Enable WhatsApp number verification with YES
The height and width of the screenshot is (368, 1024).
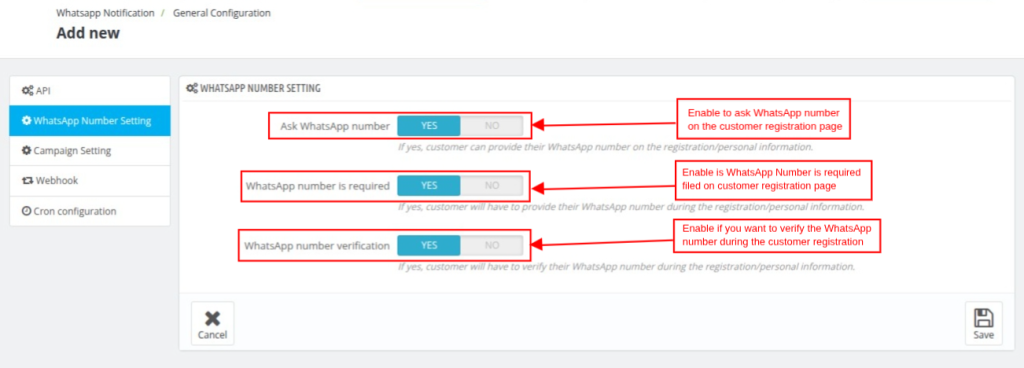(429, 246)
